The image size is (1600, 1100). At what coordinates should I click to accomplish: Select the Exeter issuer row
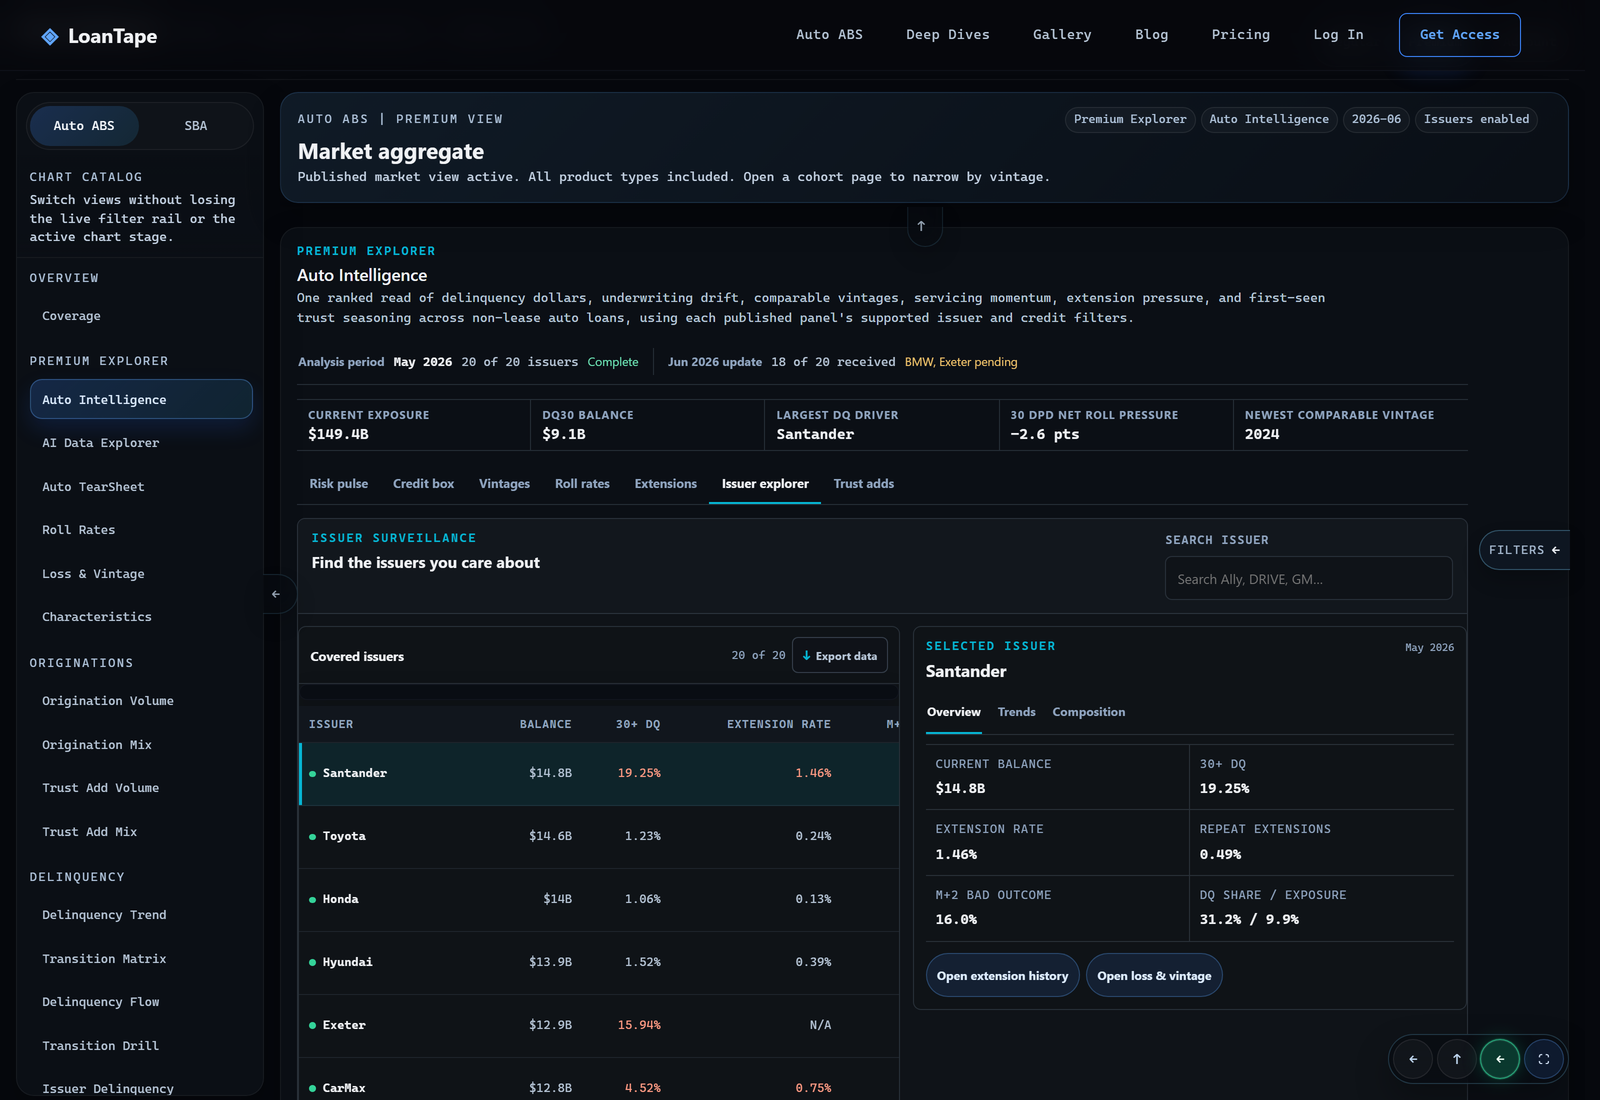point(599,1026)
